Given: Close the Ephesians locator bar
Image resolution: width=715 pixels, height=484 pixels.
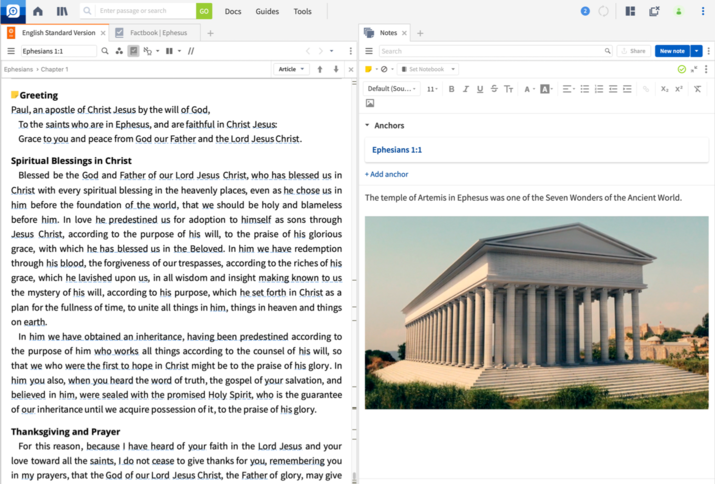Looking at the screenshot, I should [x=351, y=69].
